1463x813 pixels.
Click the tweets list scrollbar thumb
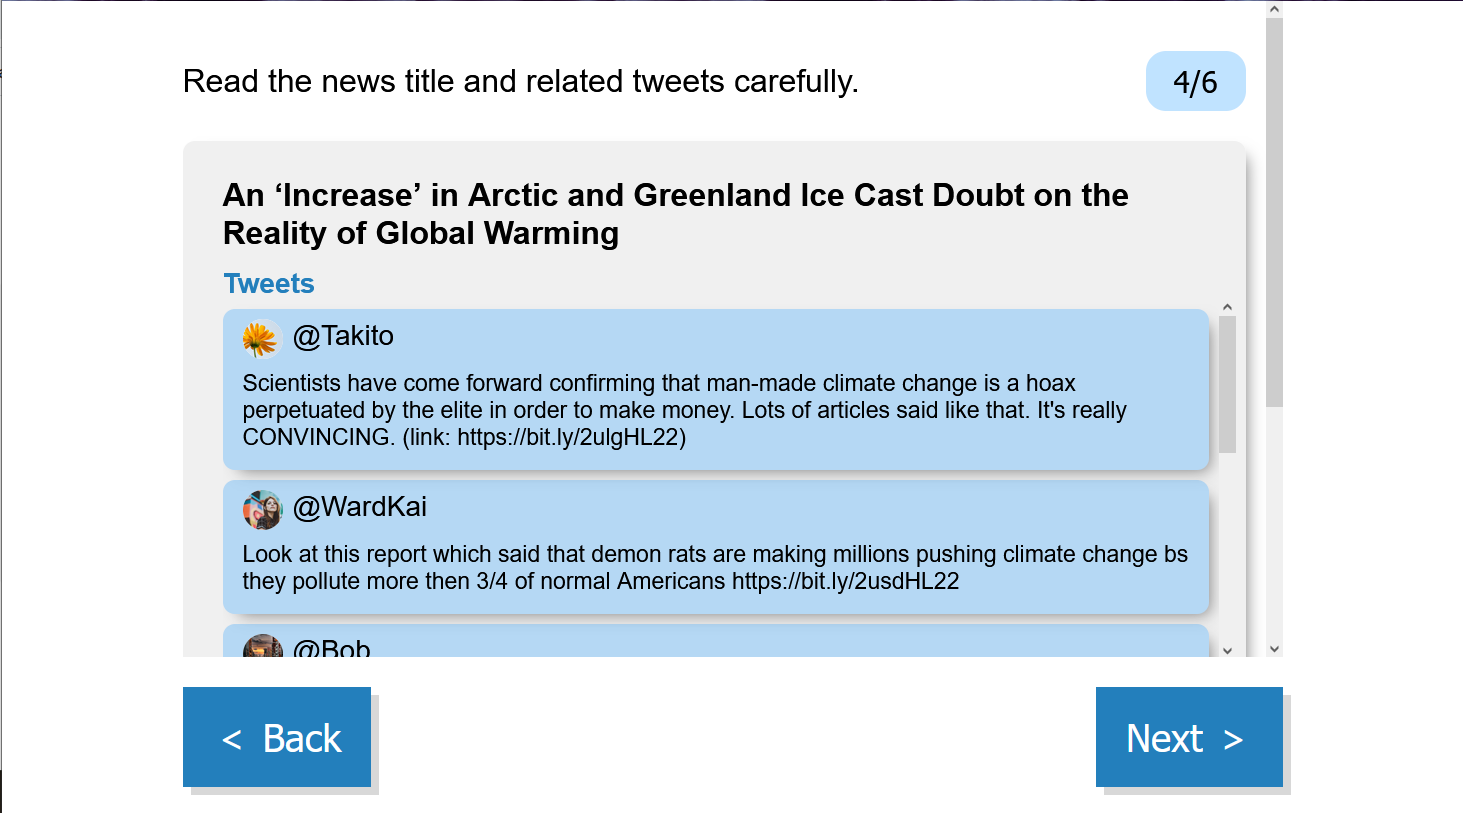1227,384
